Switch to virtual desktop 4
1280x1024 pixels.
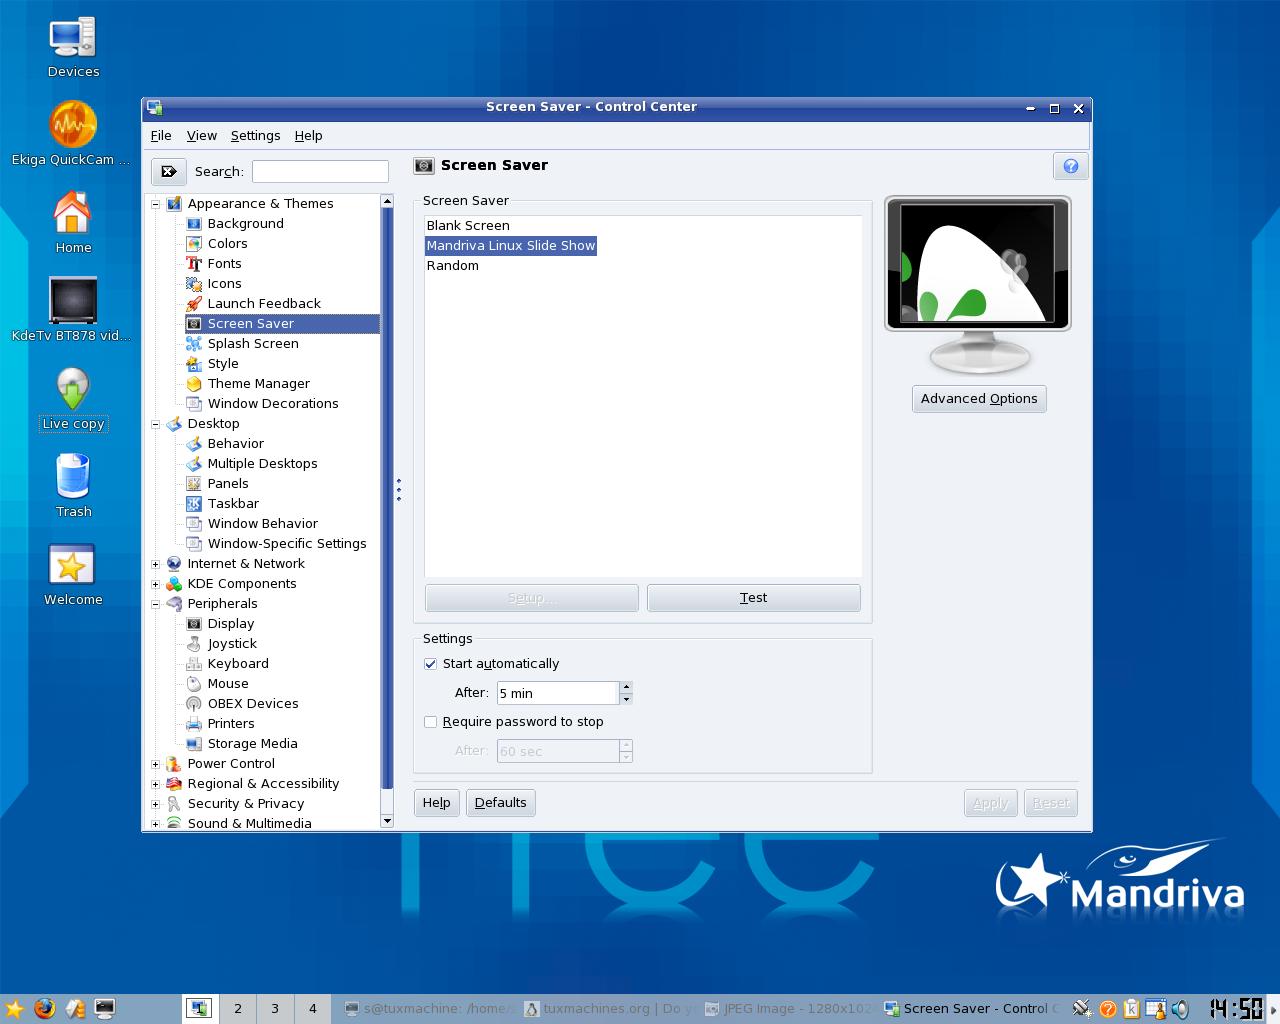click(x=312, y=1008)
